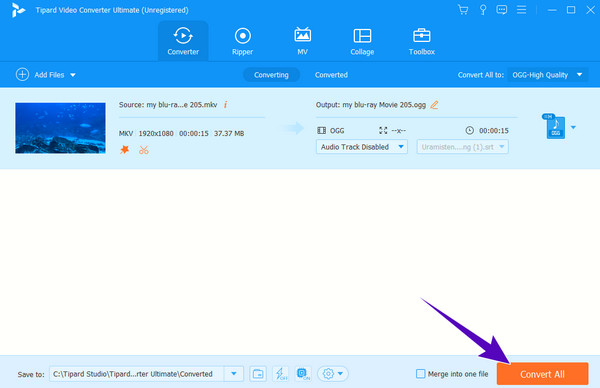Switch to the Ripper tab
This screenshot has height=388, width=600.
243,42
